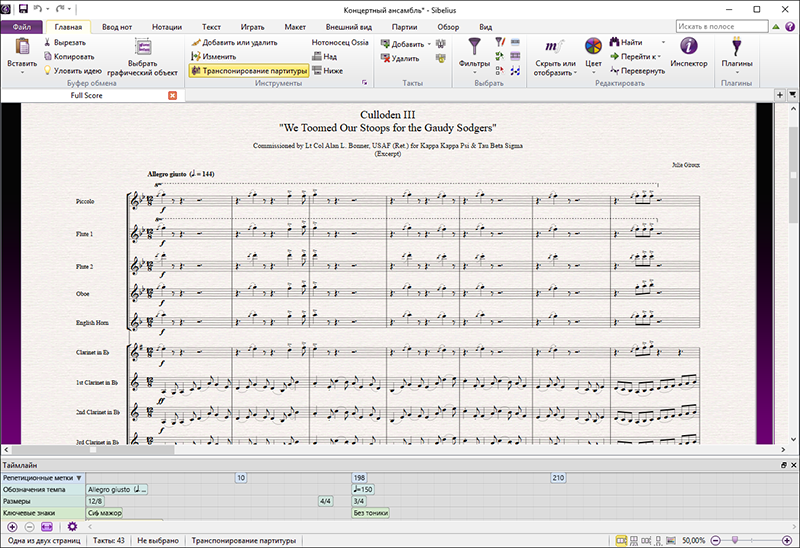Click the Искать в полосе search field

(x=722, y=27)
